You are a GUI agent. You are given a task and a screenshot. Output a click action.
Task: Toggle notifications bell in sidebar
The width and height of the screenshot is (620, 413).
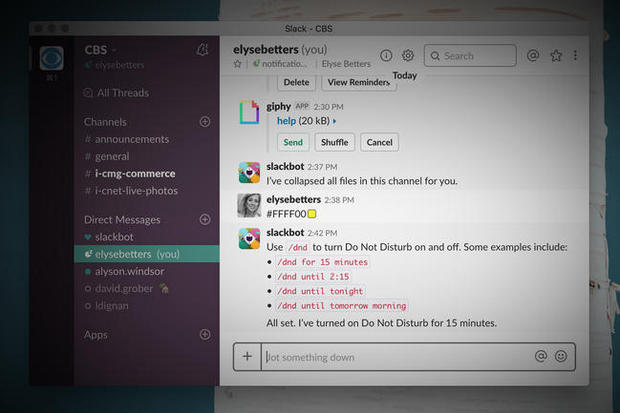[202, 49]
